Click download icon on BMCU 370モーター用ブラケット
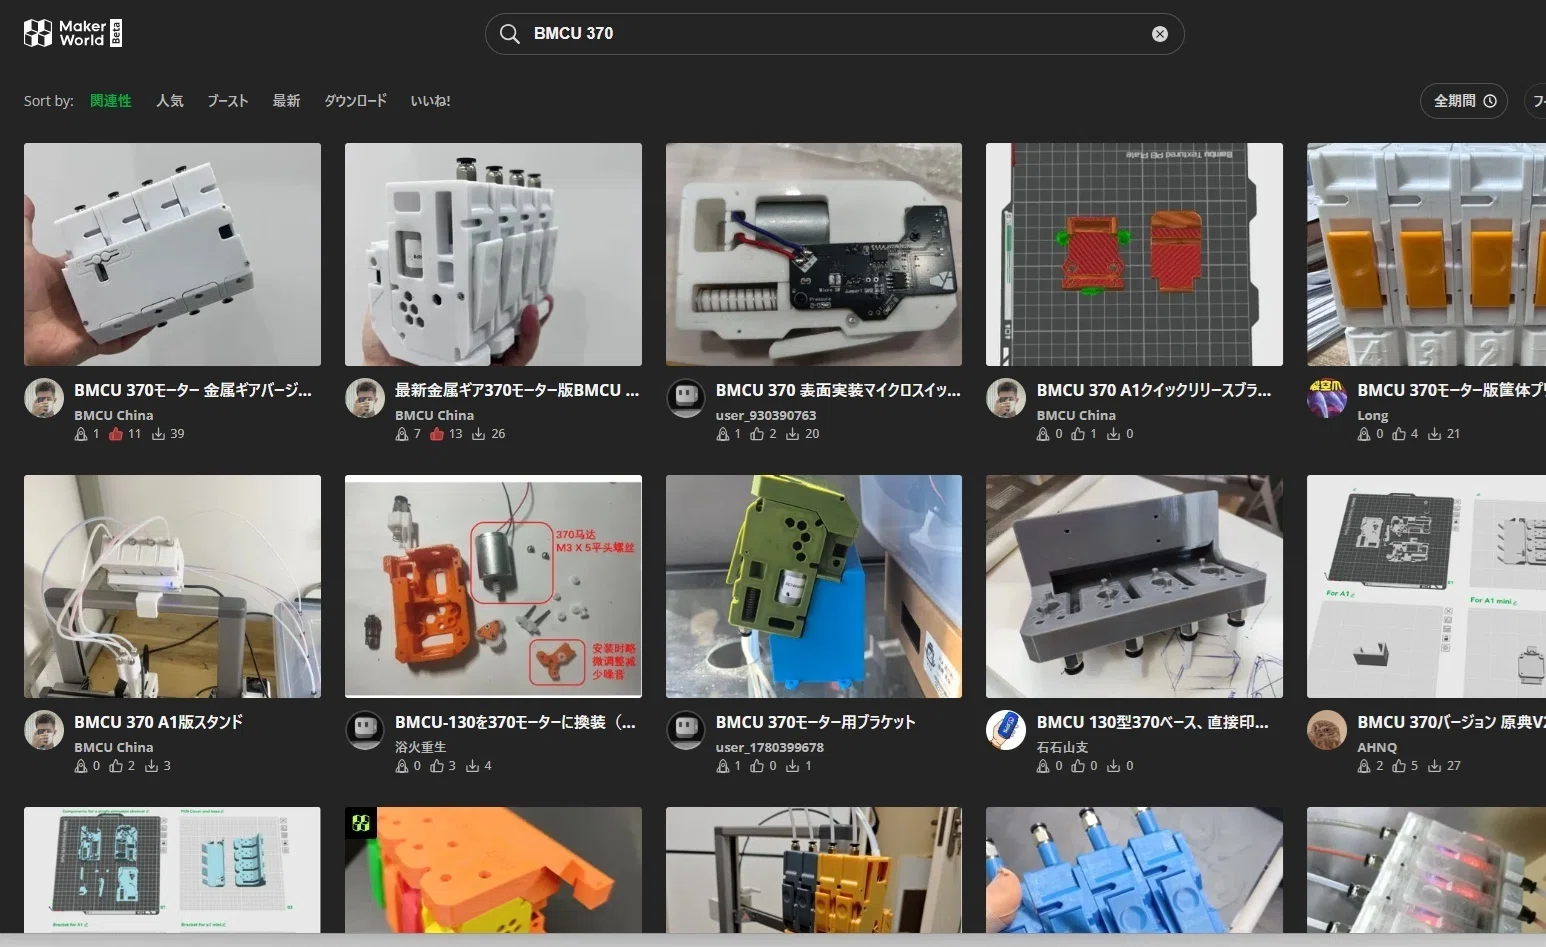The image size is (1546, 947). pyautogui.click(x=793, y=766)
